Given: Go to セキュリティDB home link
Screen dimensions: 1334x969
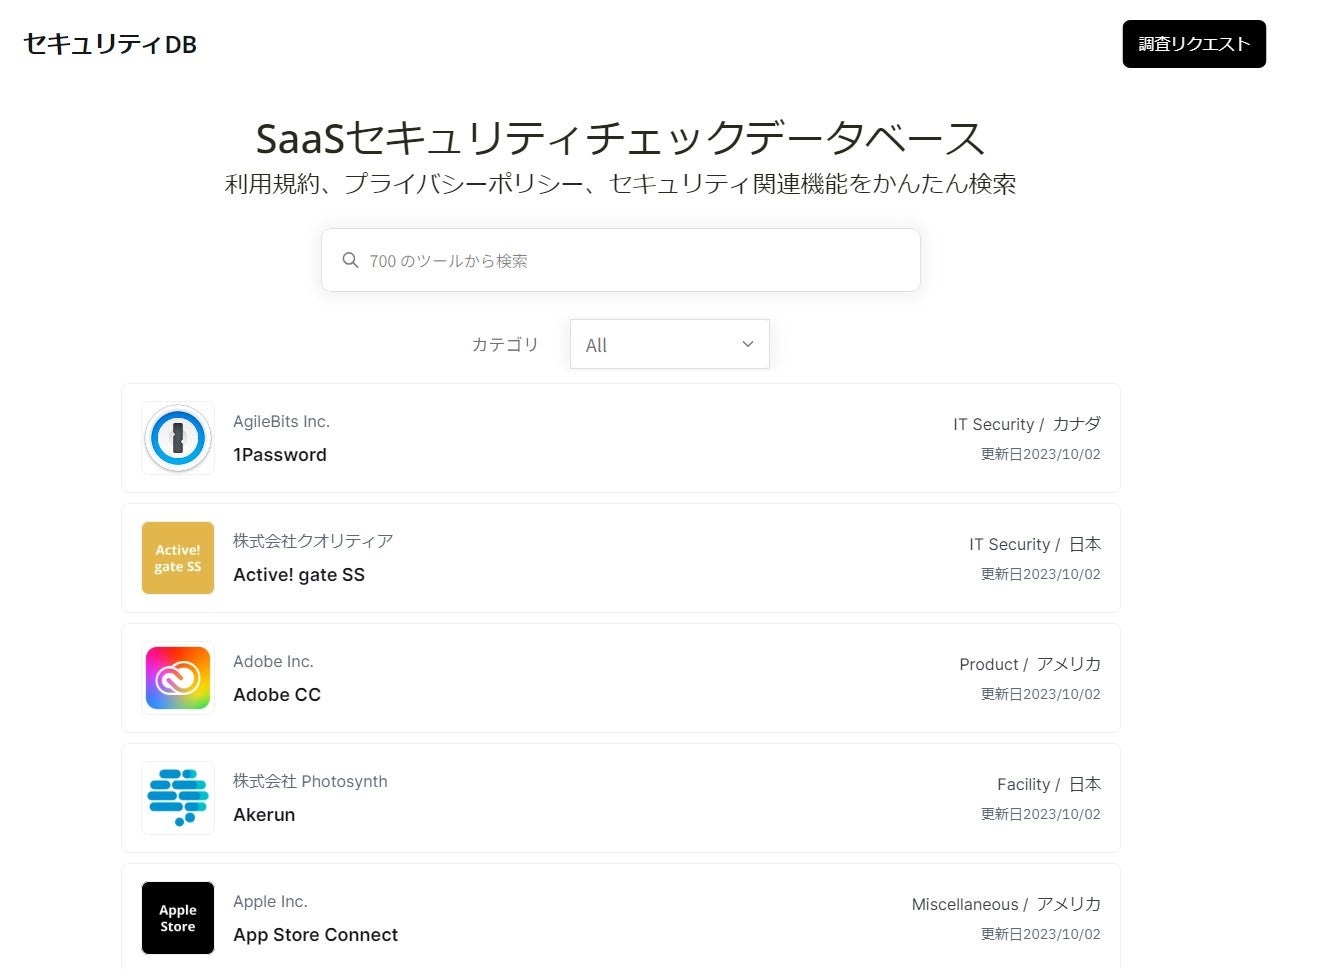Looking at the screenshot, I should coord(110,44).
